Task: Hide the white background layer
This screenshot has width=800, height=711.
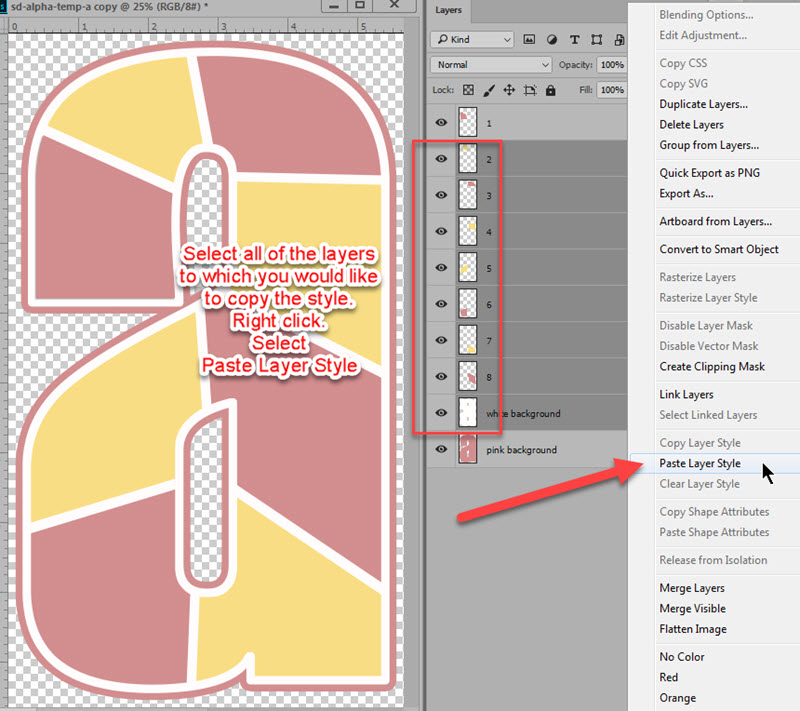Action: click(x=441, y=413)
